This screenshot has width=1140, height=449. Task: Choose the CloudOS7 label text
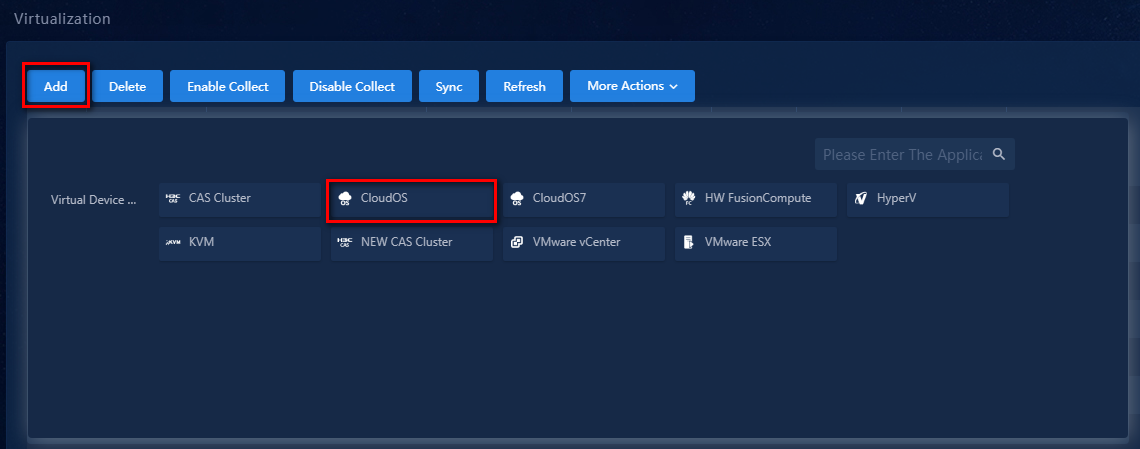coord(558,197)
